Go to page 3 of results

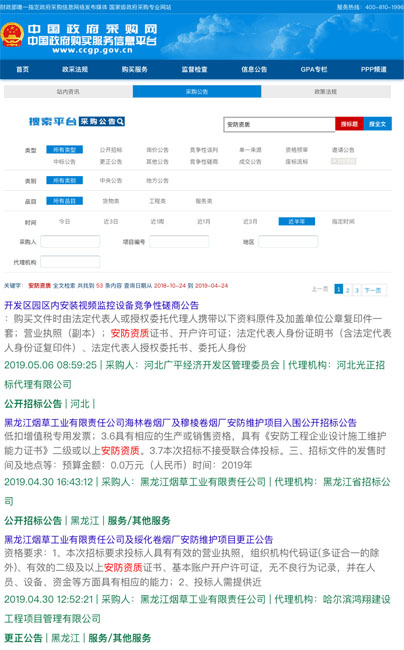click(357, 290)
